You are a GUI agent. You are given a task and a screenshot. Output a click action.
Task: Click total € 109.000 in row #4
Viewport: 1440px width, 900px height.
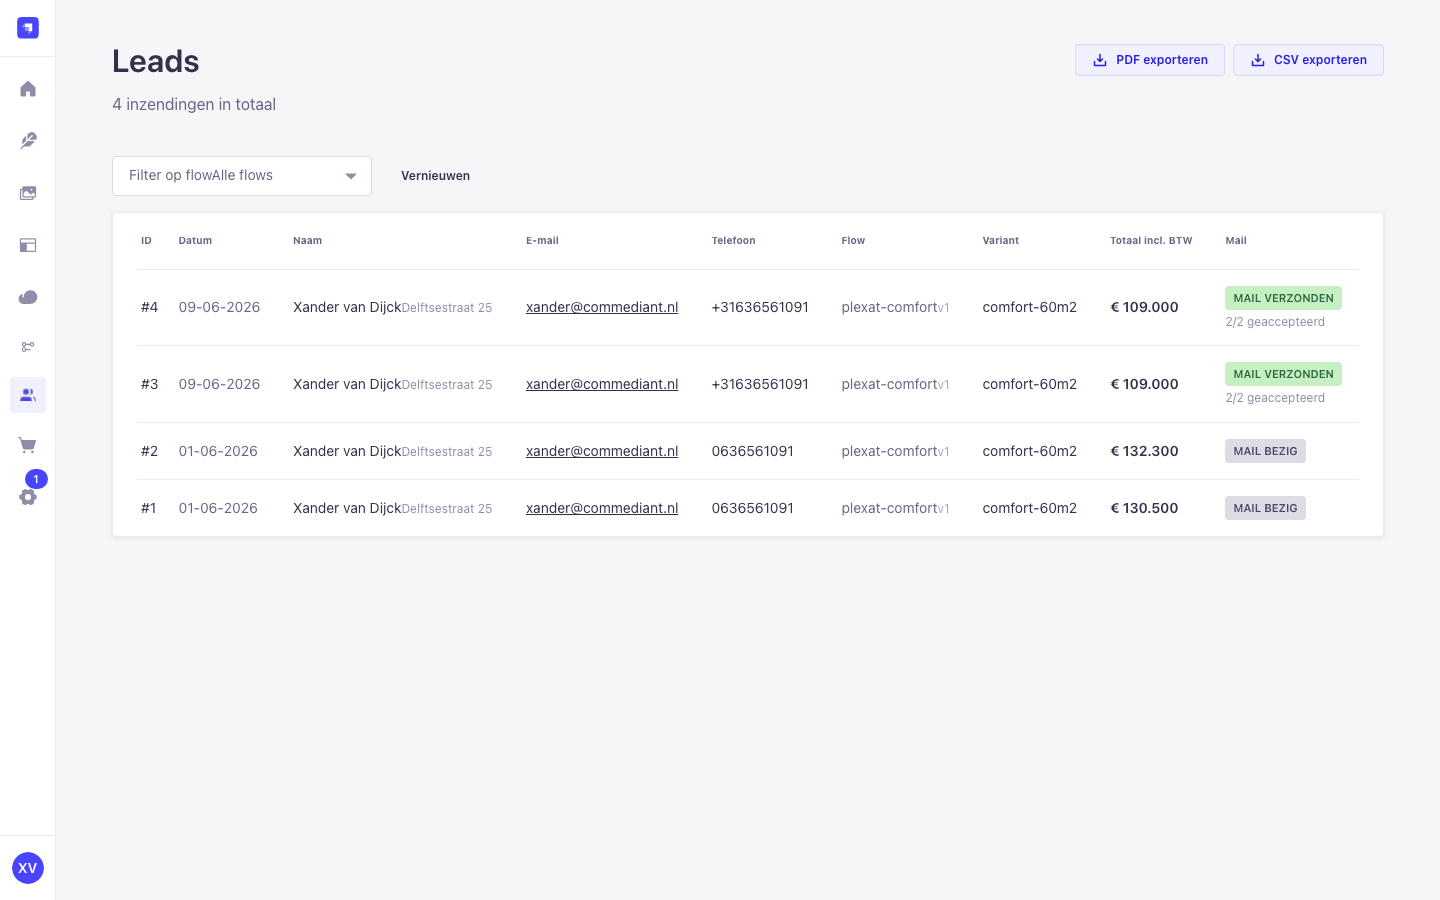pyautogui.click(x=1144, y=307)
